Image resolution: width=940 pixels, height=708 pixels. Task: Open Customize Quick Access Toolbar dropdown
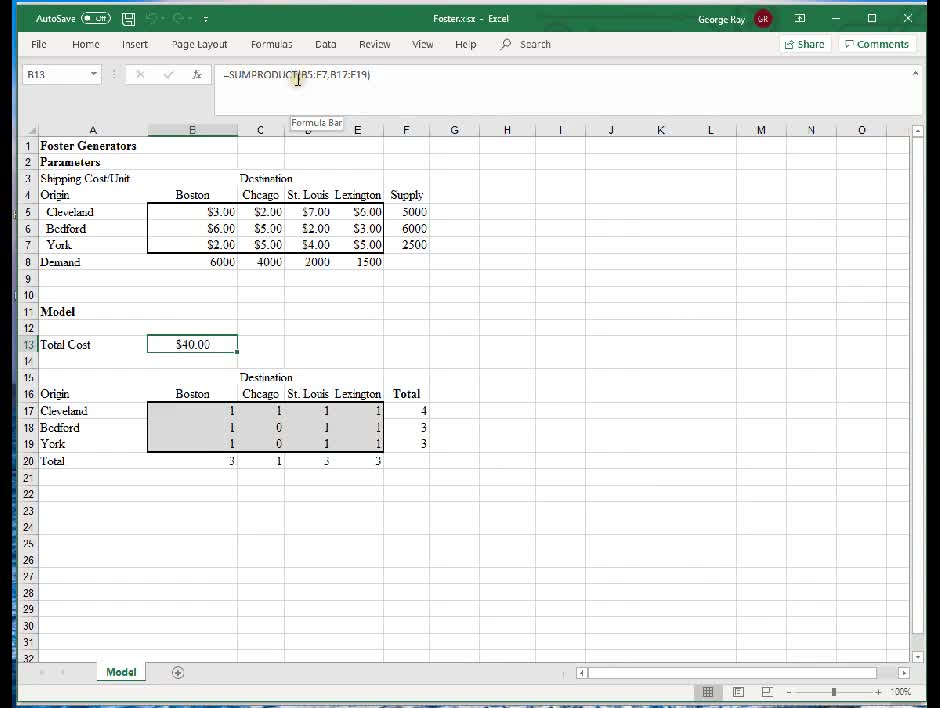(206, 19)
